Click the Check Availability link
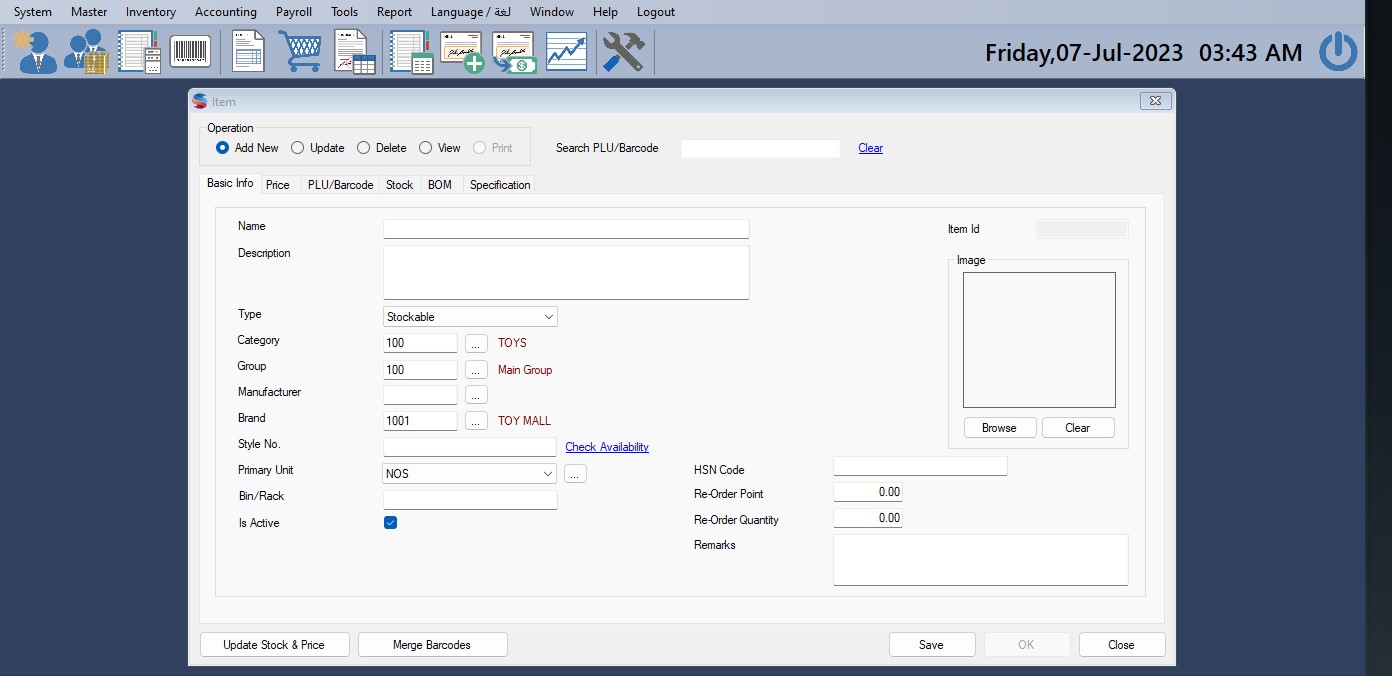Image resolution: width=1392 pixels, height=676 pixels. click(607, 447)
